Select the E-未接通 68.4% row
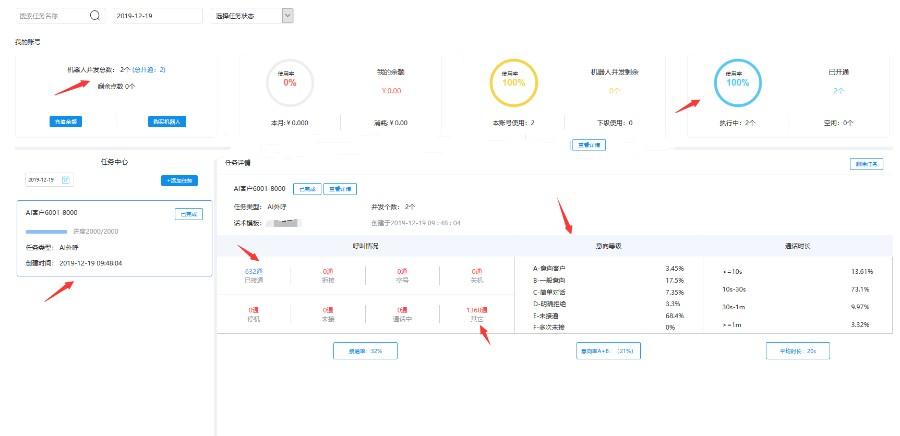 tap(608, 316)
